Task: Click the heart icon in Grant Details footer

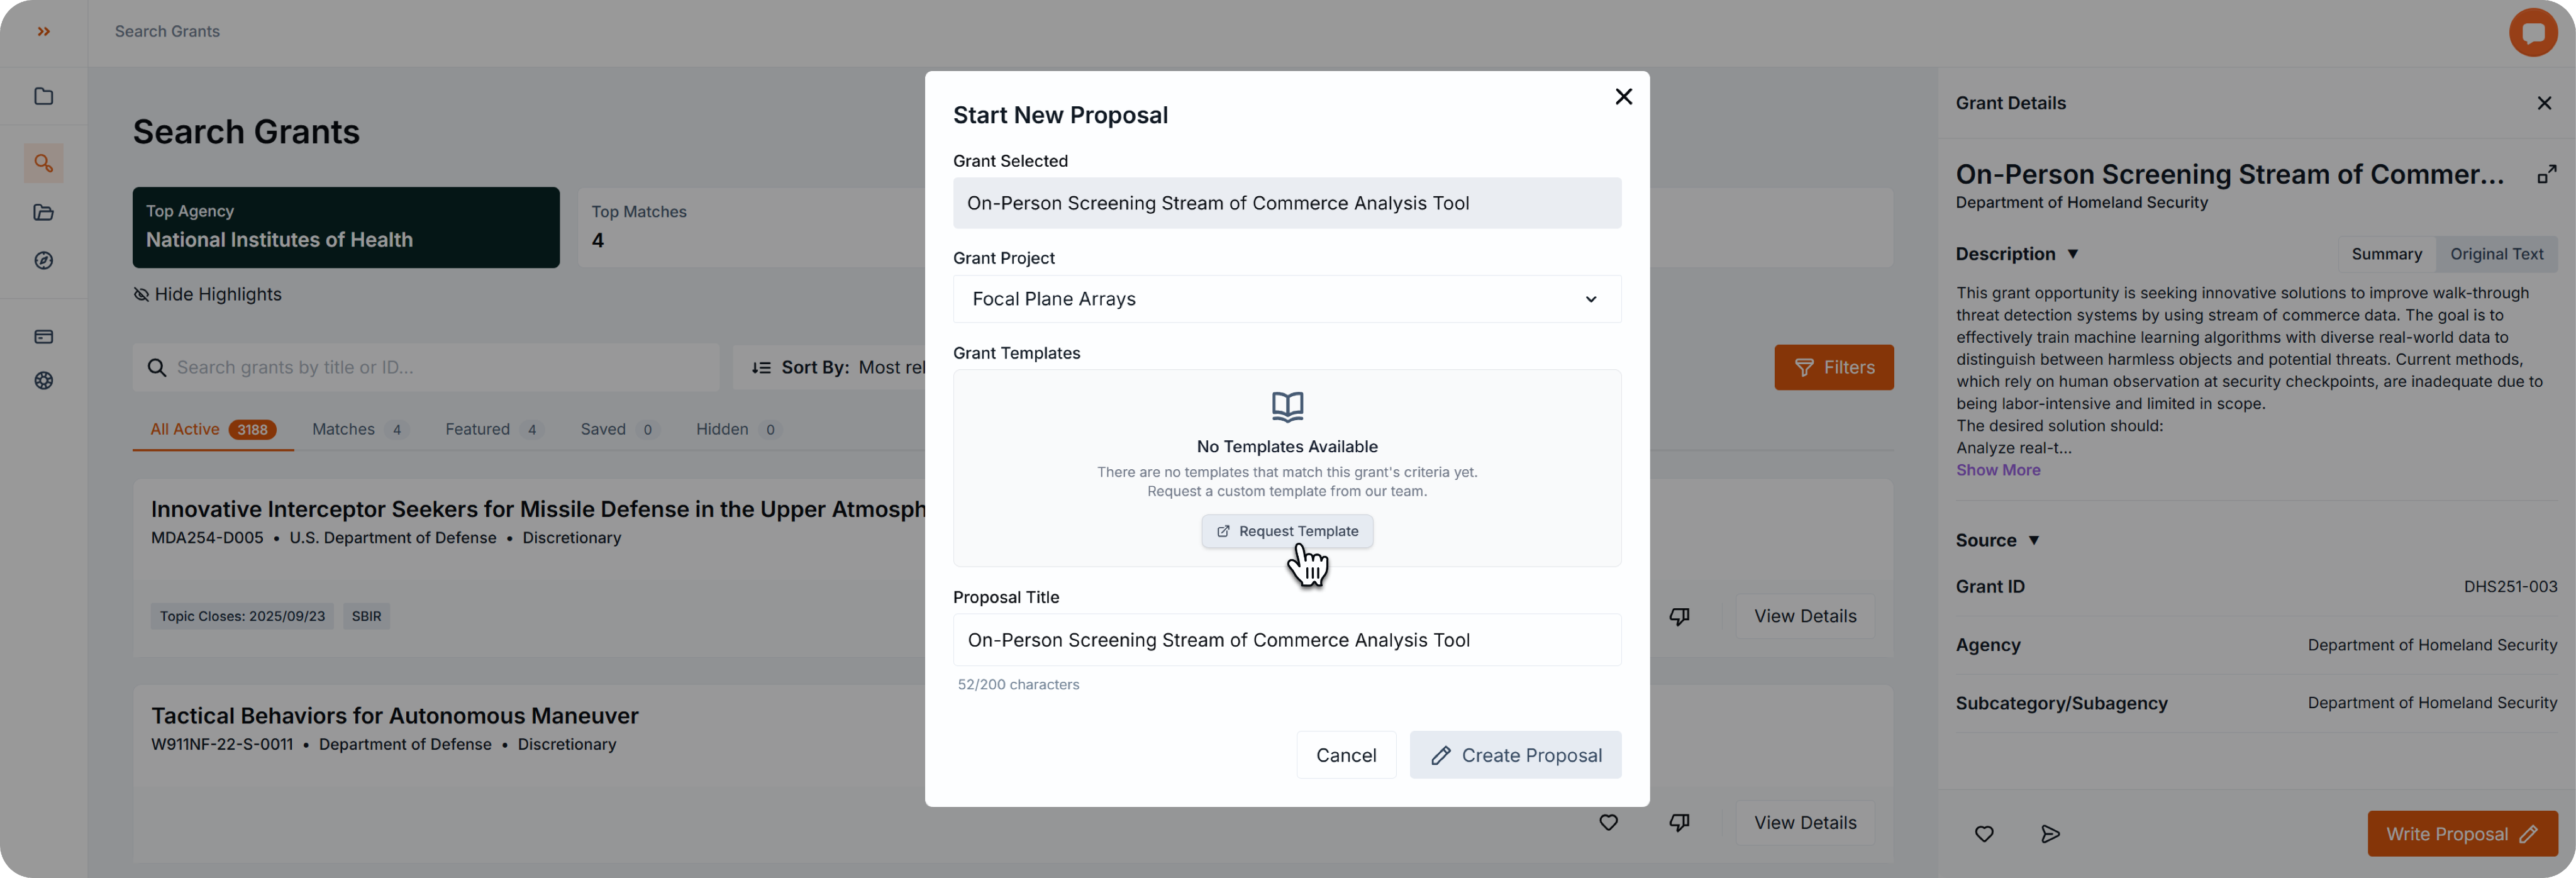Action: click(x=1984, y=834)
